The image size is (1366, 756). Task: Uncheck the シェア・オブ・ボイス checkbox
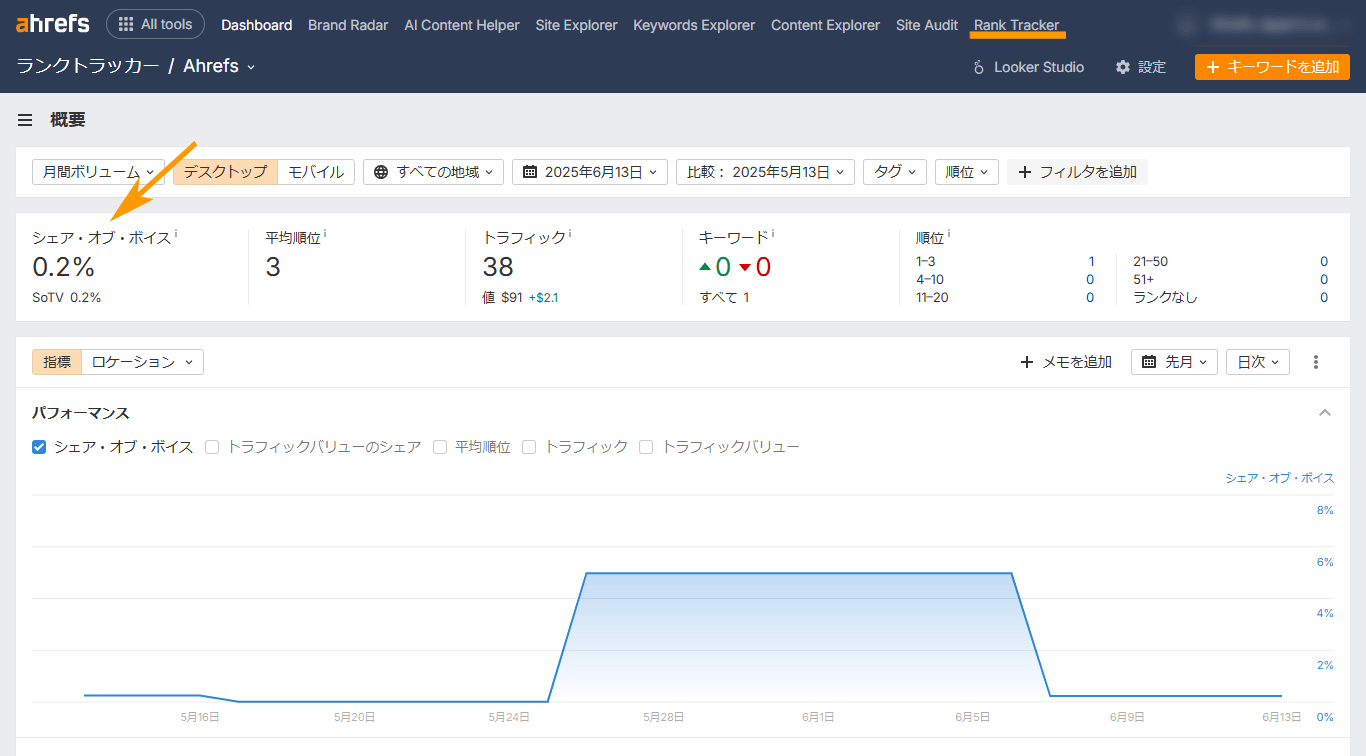coord(38,447)
